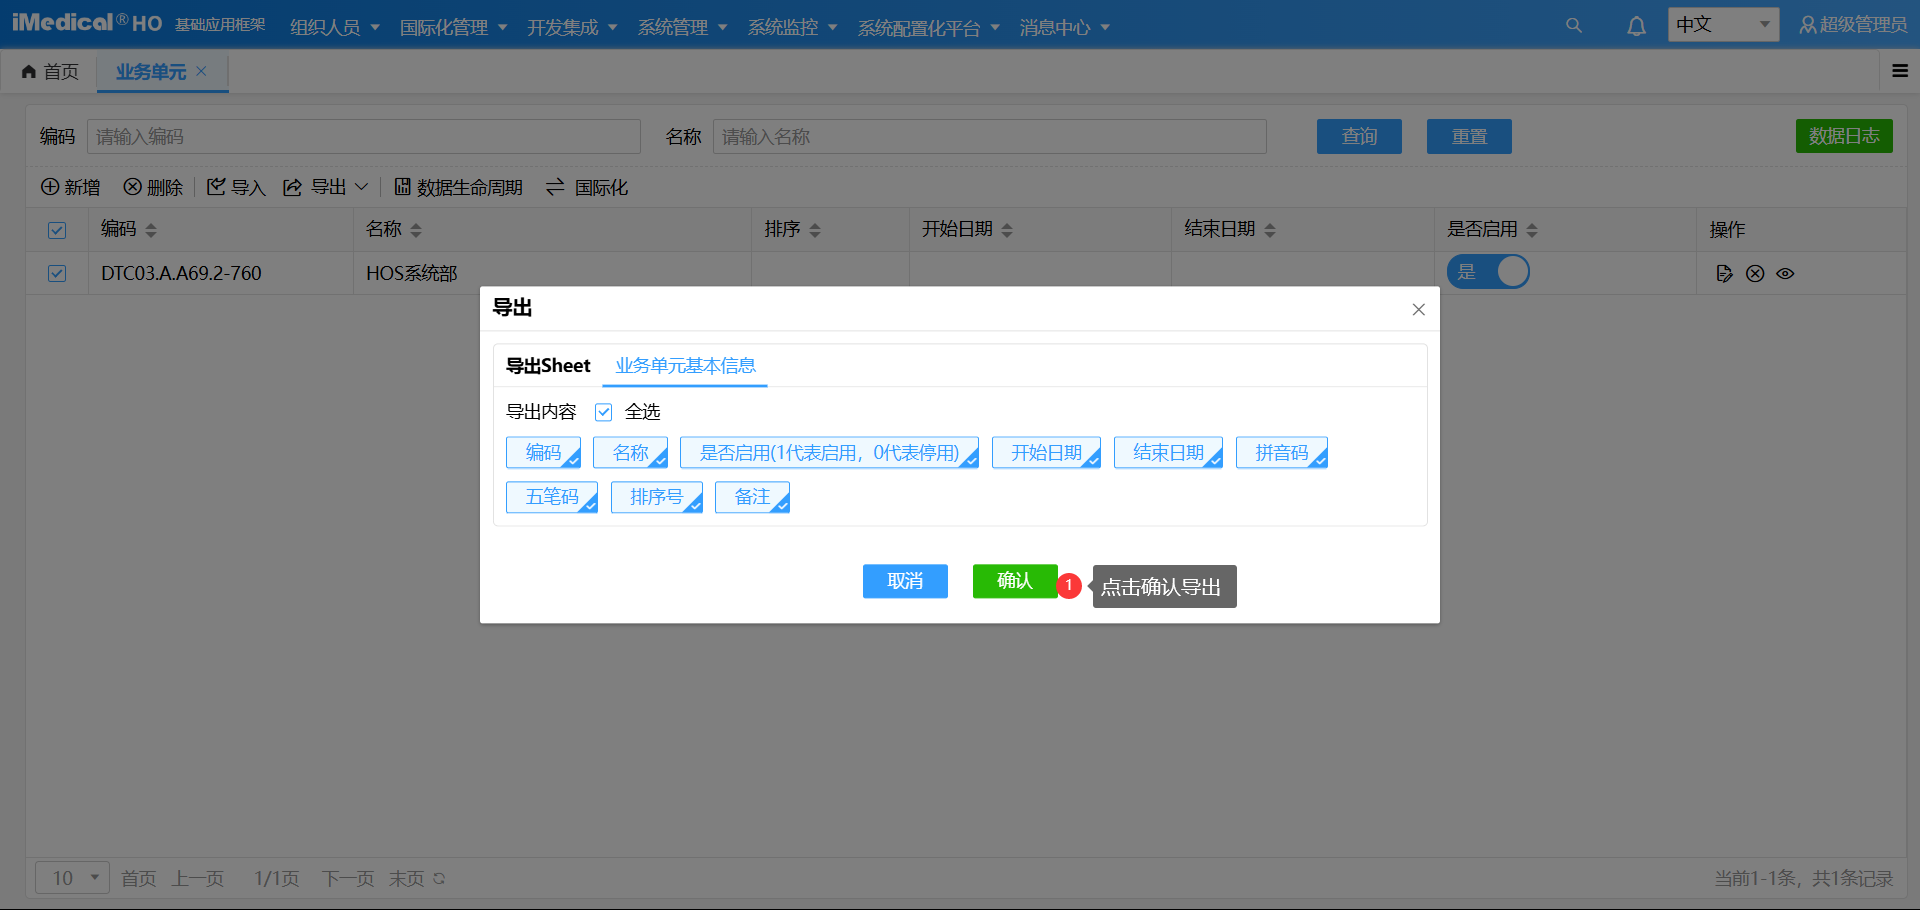This screenshot has width=1920, height=910.
Task: Toggle the header select-all checkbox
Action: click(57, 230)
